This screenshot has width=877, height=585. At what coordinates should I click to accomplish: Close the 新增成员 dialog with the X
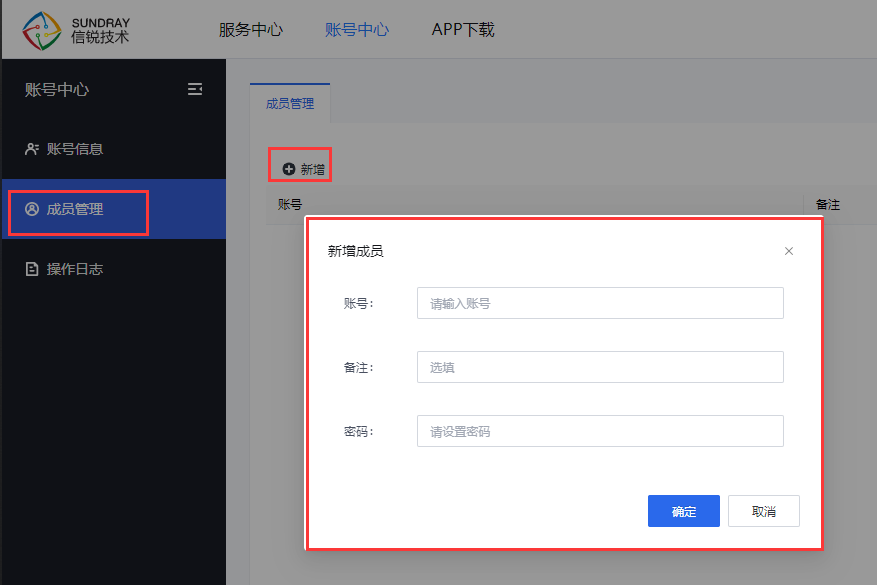789,251
